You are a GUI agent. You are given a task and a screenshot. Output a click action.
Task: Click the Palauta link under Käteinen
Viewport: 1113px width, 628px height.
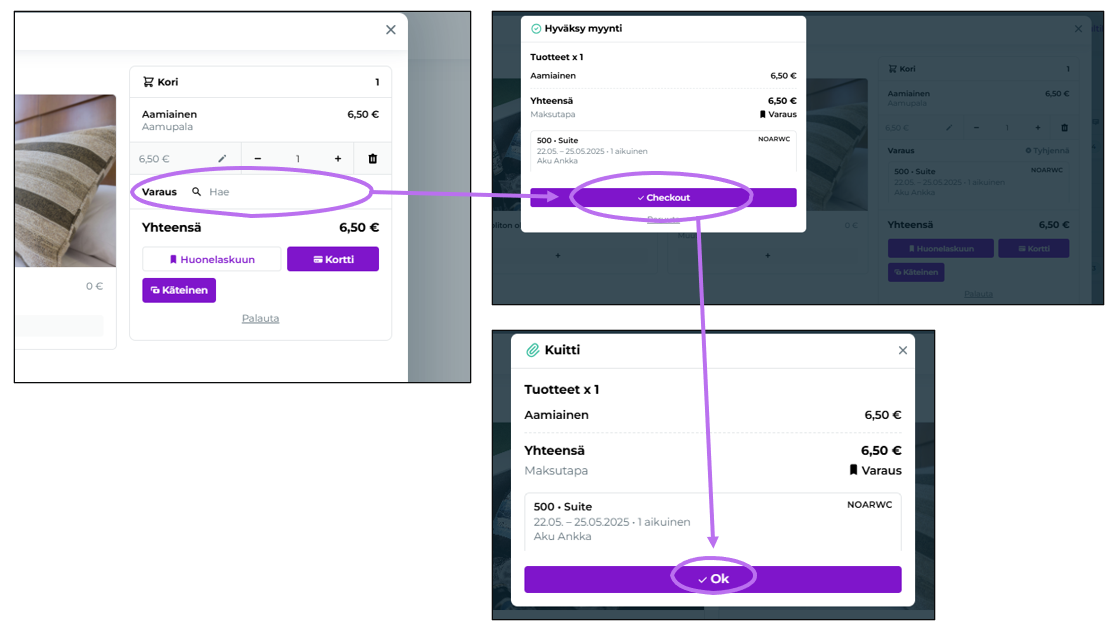point(260,319)
